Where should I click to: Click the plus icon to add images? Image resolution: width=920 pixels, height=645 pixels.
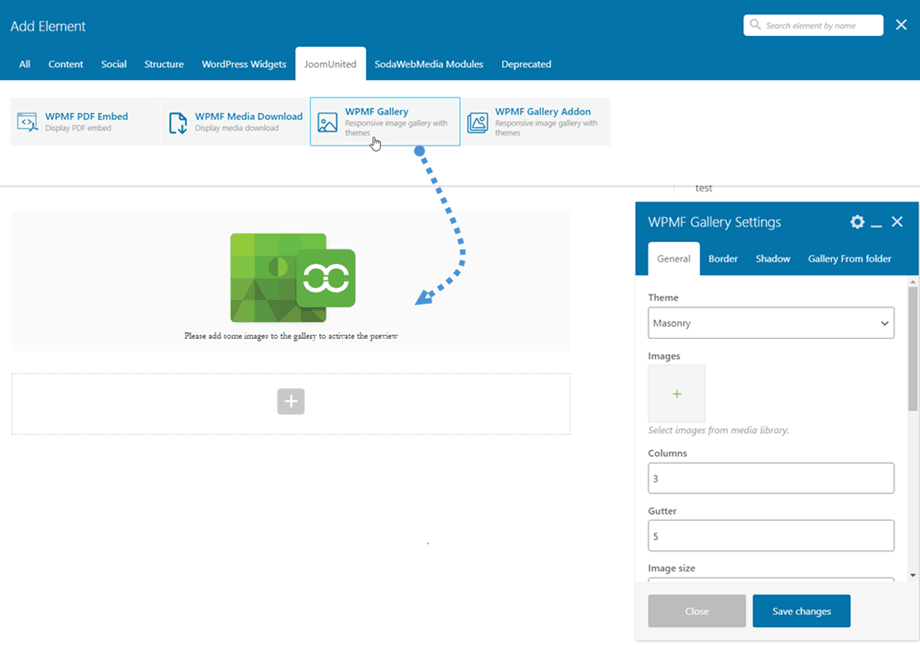(x=677, y=393)
